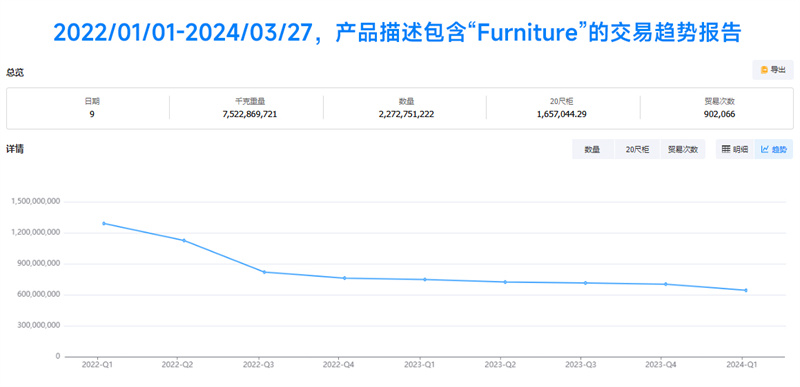
Task: Click the Furniture trend report title
Action: [x=397, y=33]
